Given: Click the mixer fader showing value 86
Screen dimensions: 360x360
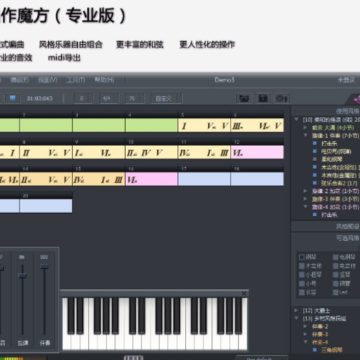Looking at the screenshot, I should pyautogui.click(x=22, y=275).
